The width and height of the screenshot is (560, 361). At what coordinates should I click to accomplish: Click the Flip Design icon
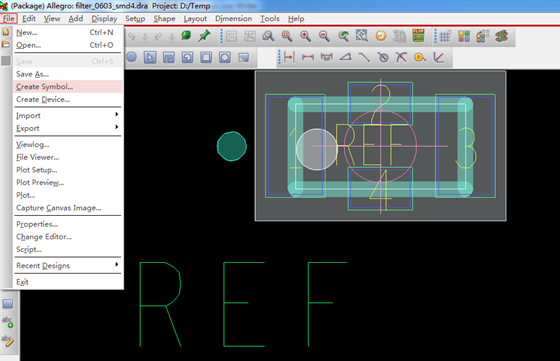pos(418,36)
